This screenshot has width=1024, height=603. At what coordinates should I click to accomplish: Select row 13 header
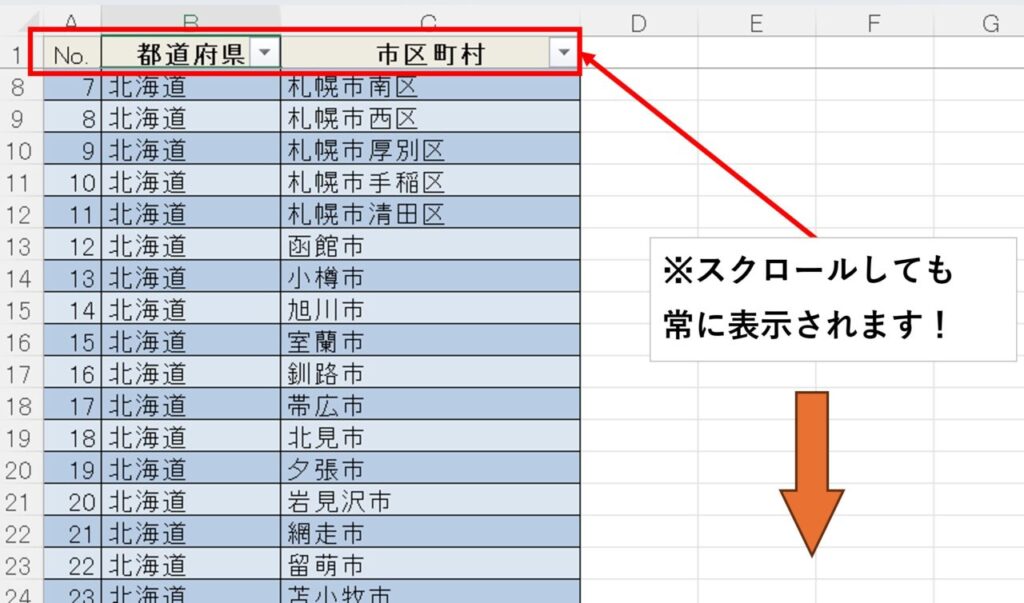(20, 246)
